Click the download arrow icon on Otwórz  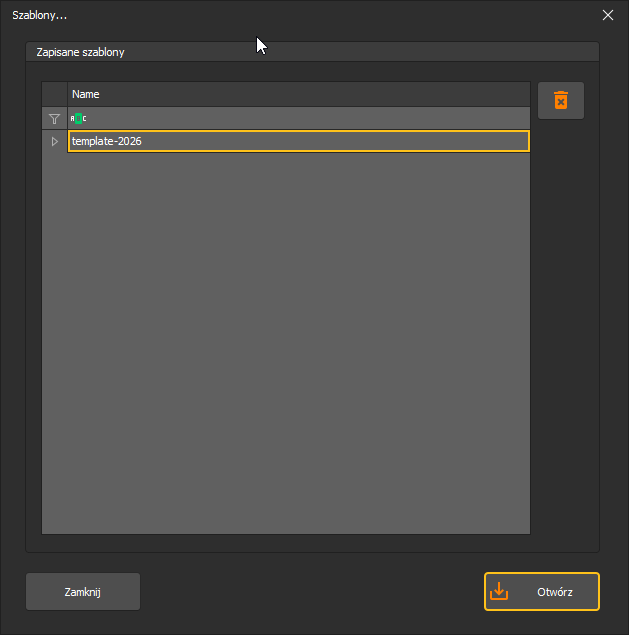coord(499,591)
